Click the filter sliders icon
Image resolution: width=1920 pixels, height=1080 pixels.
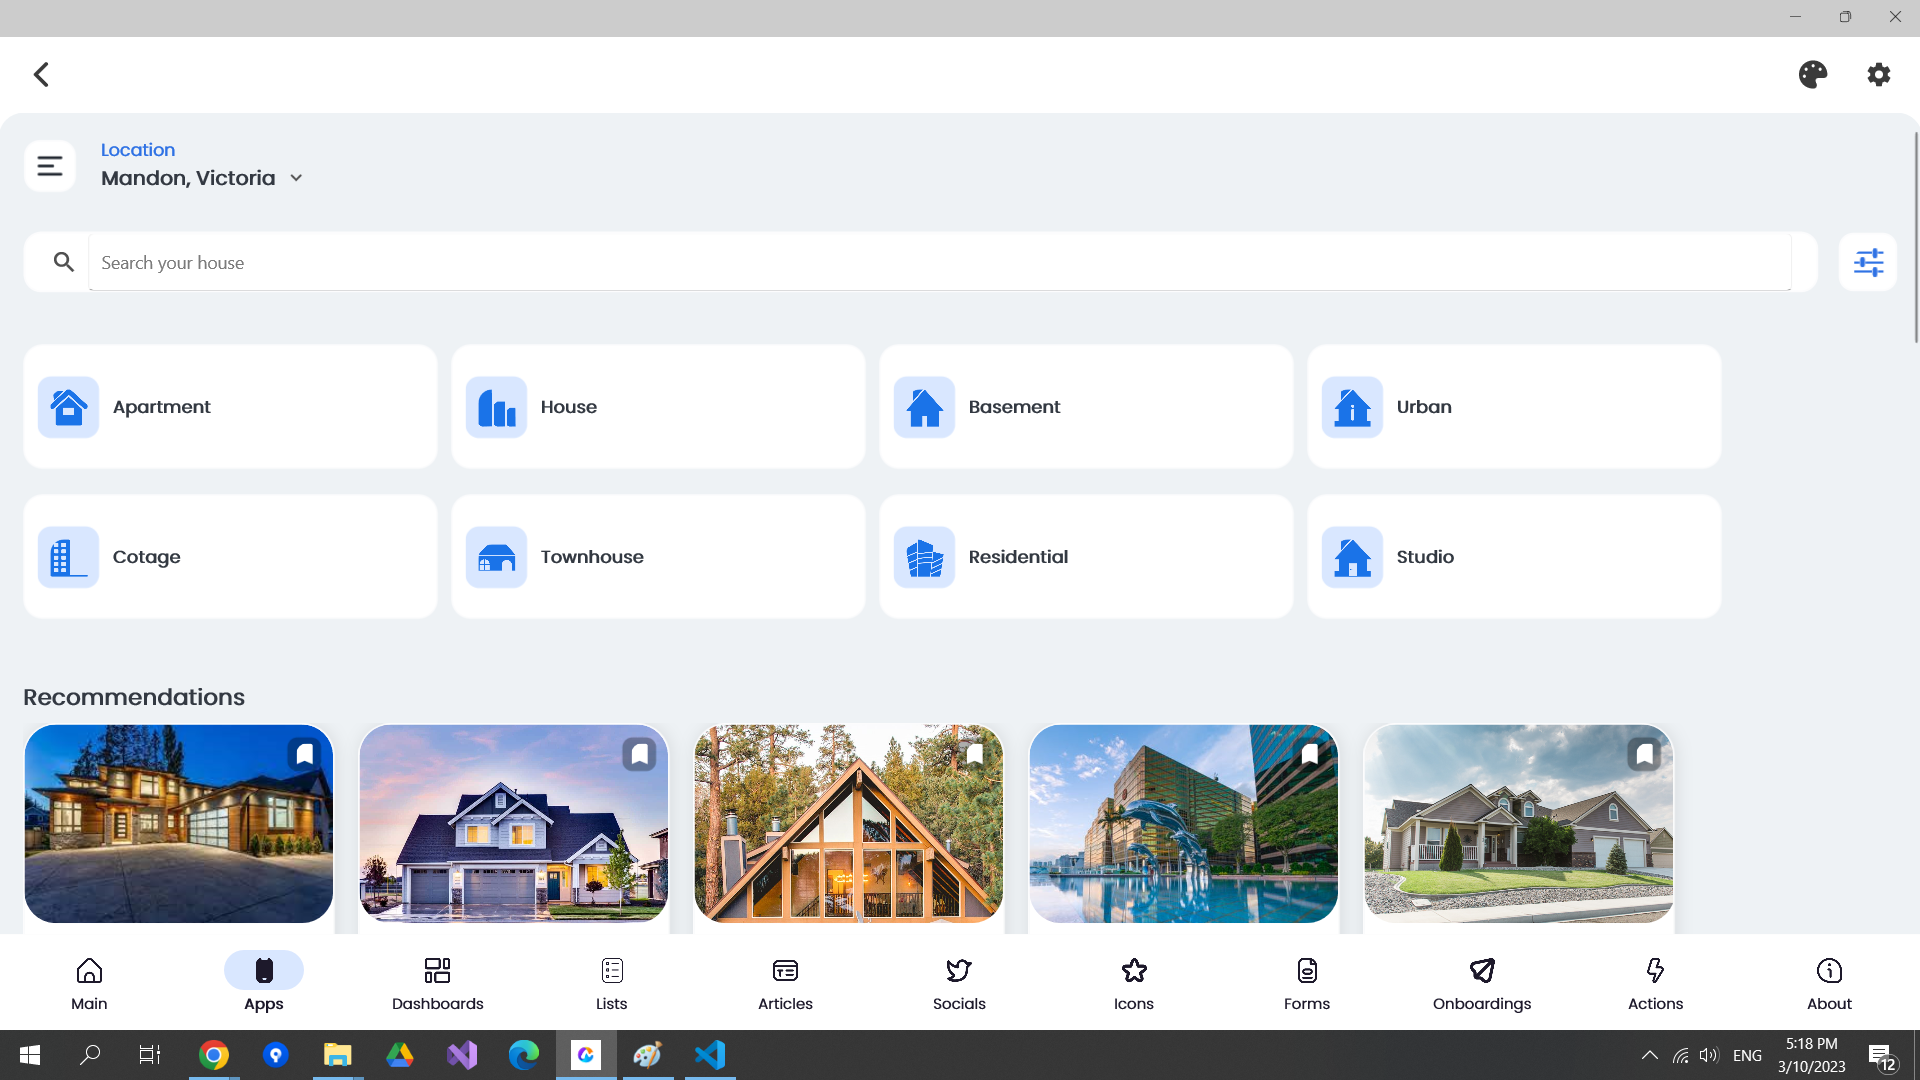point(1867,262)
